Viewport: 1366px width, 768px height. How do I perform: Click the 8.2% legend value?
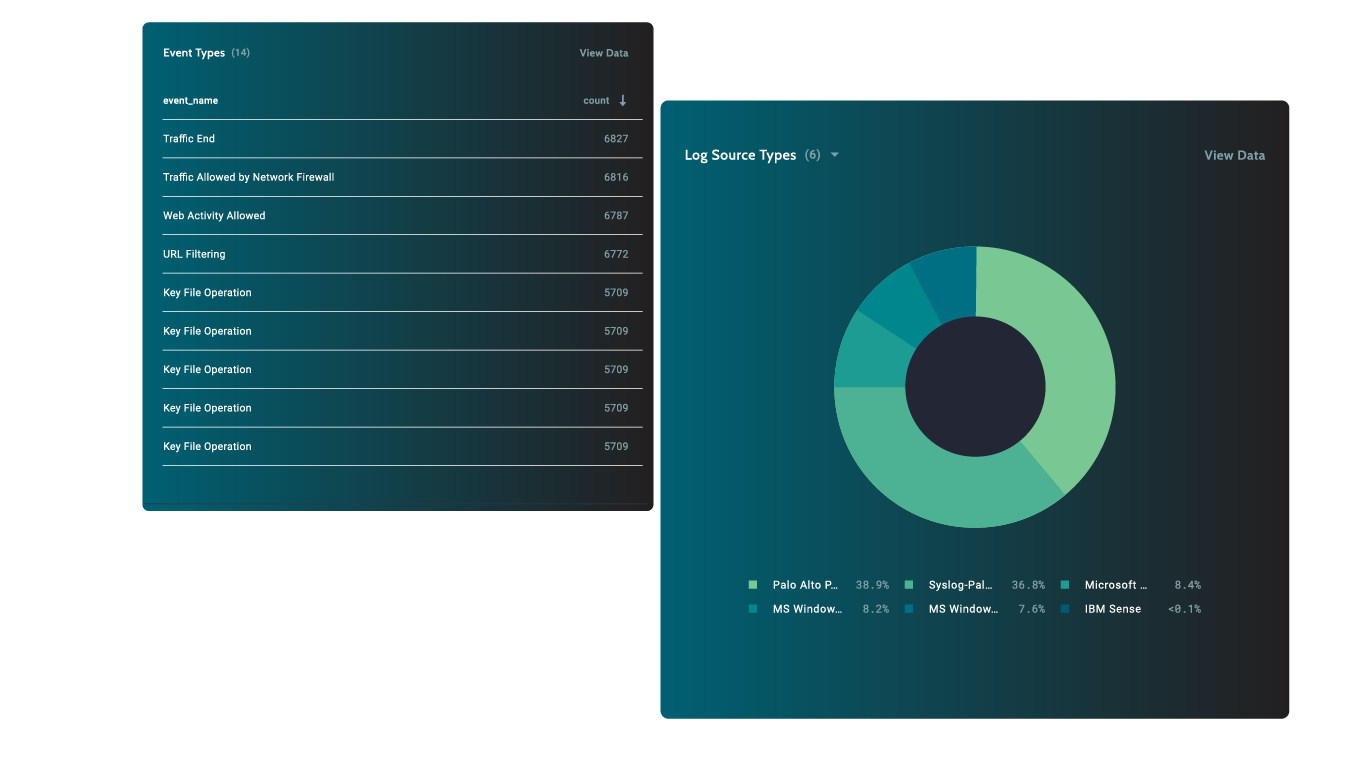pos(876,609)
